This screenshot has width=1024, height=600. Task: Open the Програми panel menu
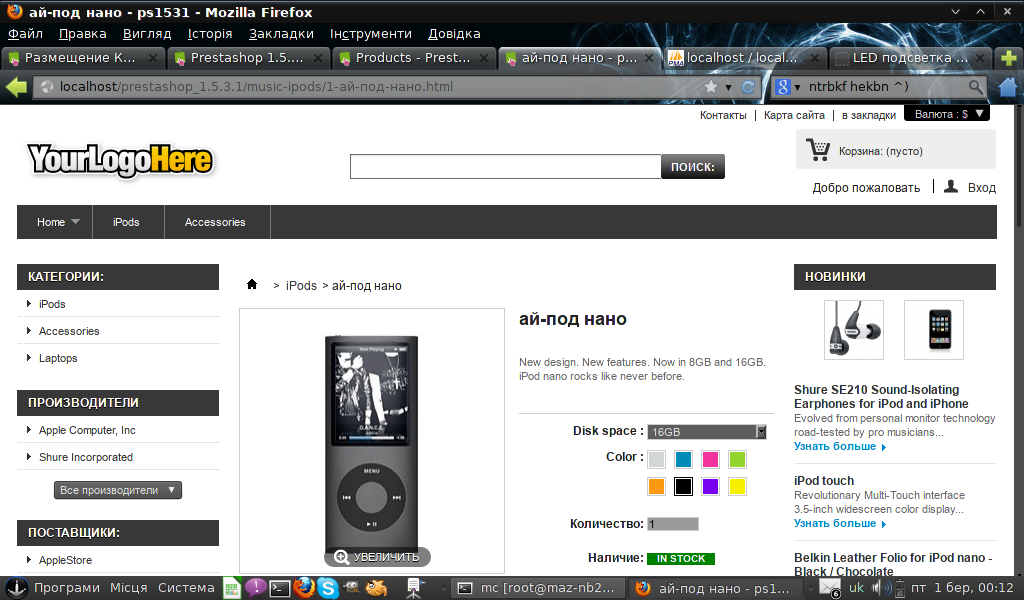point(67,588)
